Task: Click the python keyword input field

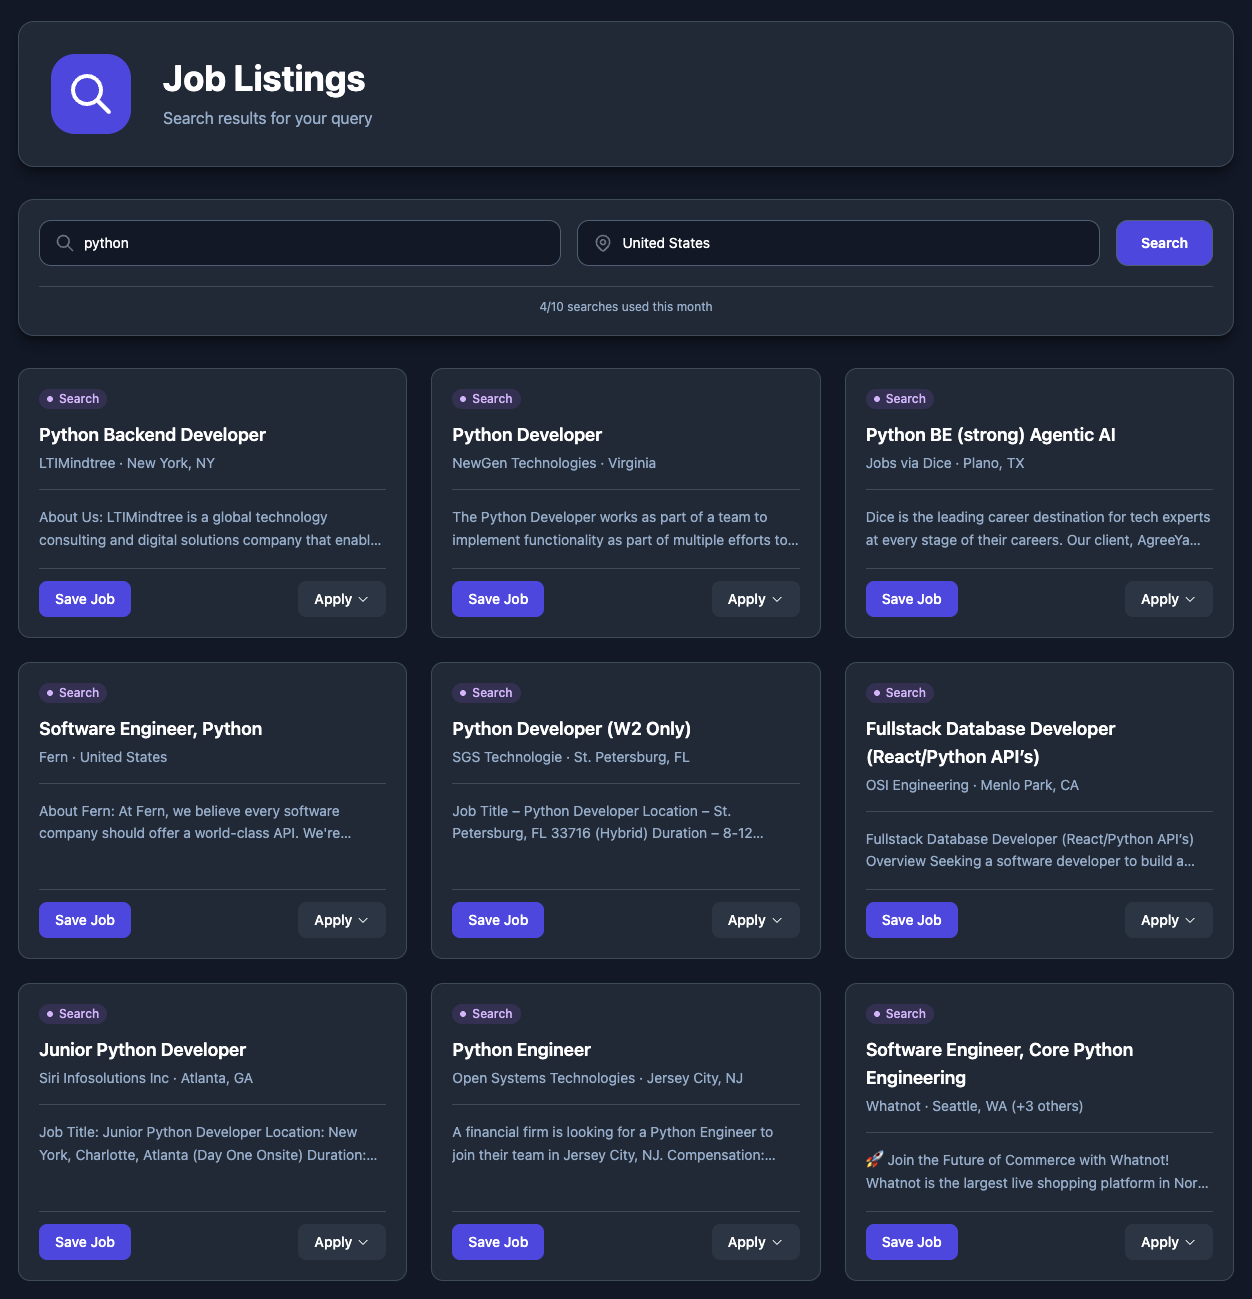Action: [x=300, y=243]
